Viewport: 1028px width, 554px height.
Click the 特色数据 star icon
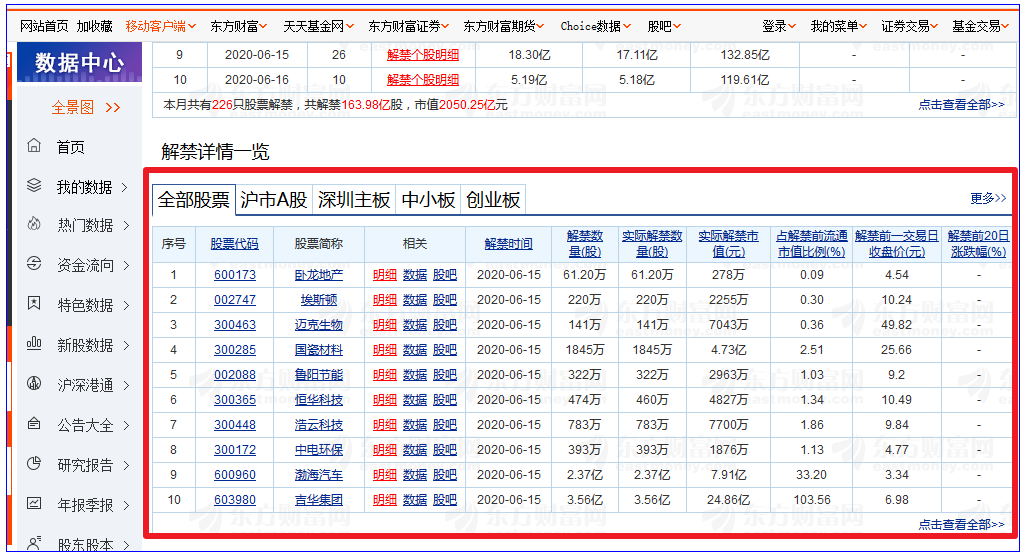tap(34, 304)
